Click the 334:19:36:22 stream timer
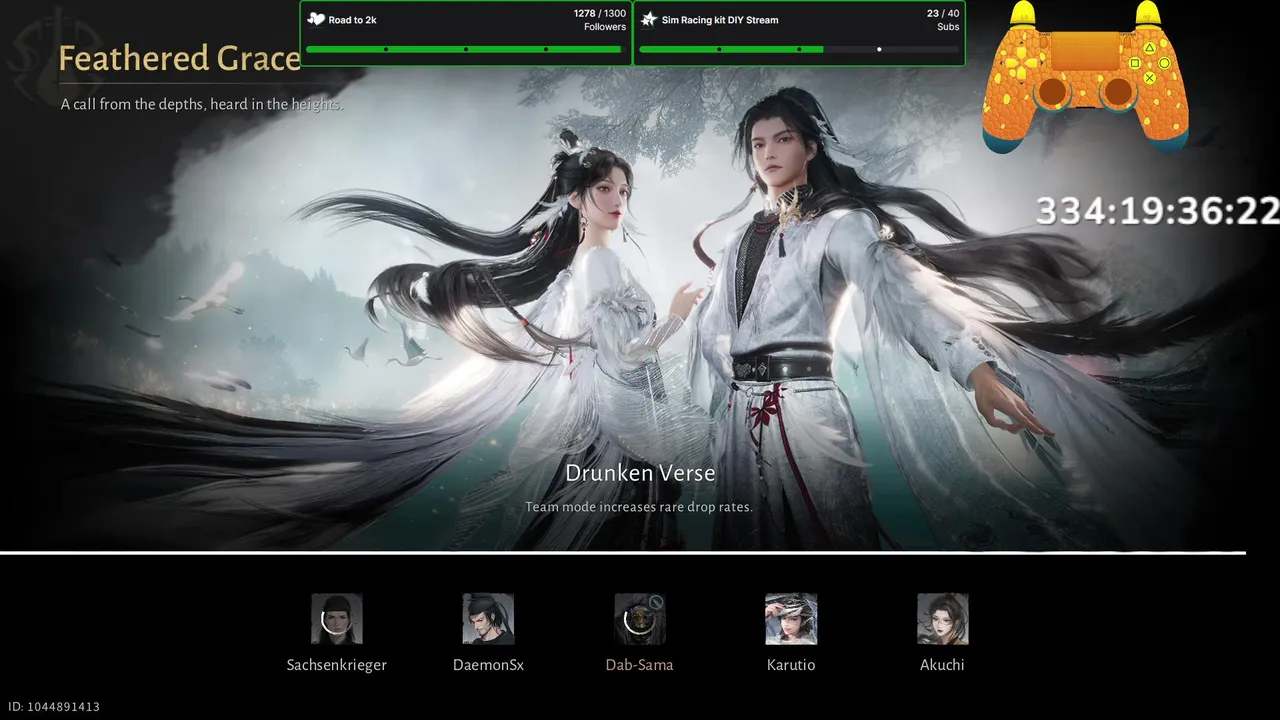Viewport: 1280px width, 720px height. (x=1157, y=211)
